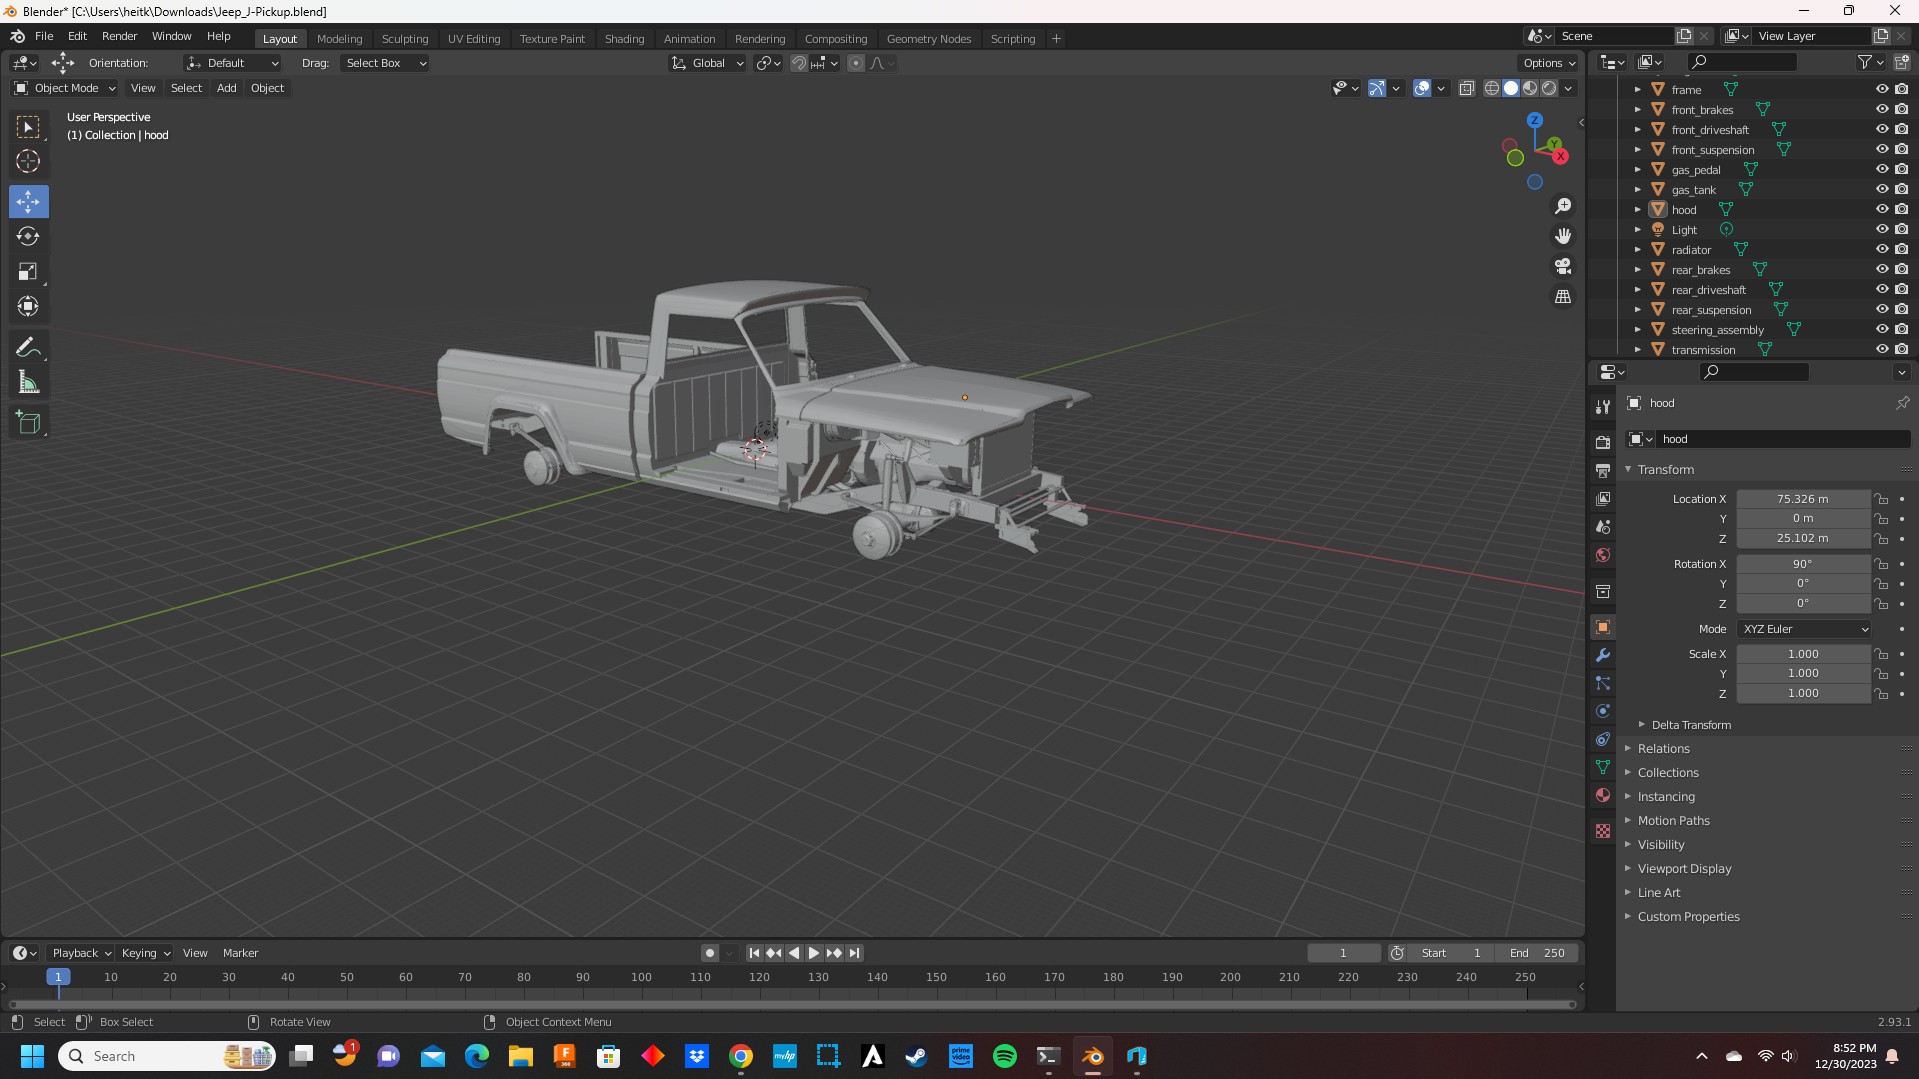This screenshot has height=1079, width=1919.
Task: Hide the hood object in the outliner
Action: [x=1881, y=210]
